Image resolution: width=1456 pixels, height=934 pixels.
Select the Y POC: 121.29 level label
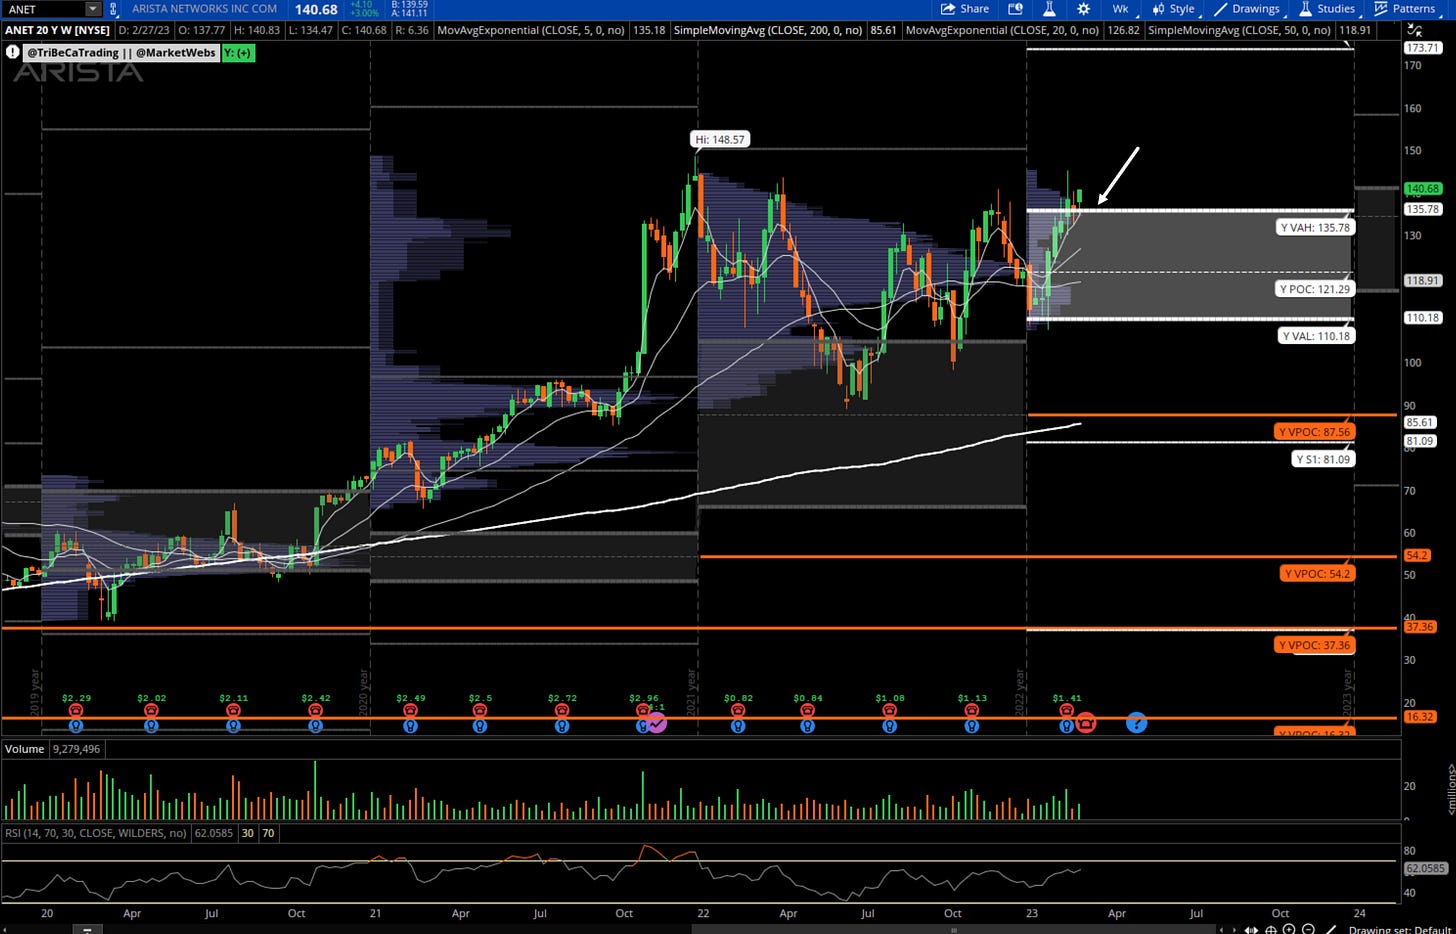pyautogui.click(x=1315, y=289)
